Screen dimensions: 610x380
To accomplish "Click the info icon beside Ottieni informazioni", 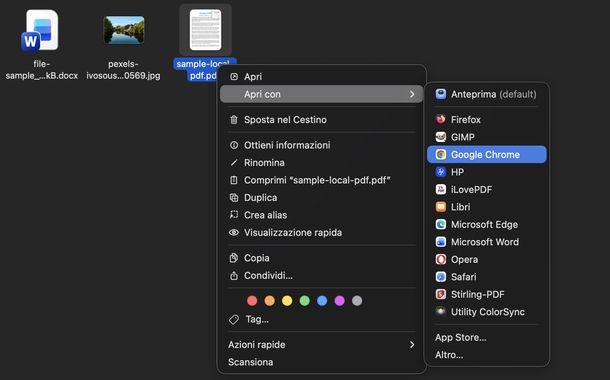I will click(x=234, y=145).
